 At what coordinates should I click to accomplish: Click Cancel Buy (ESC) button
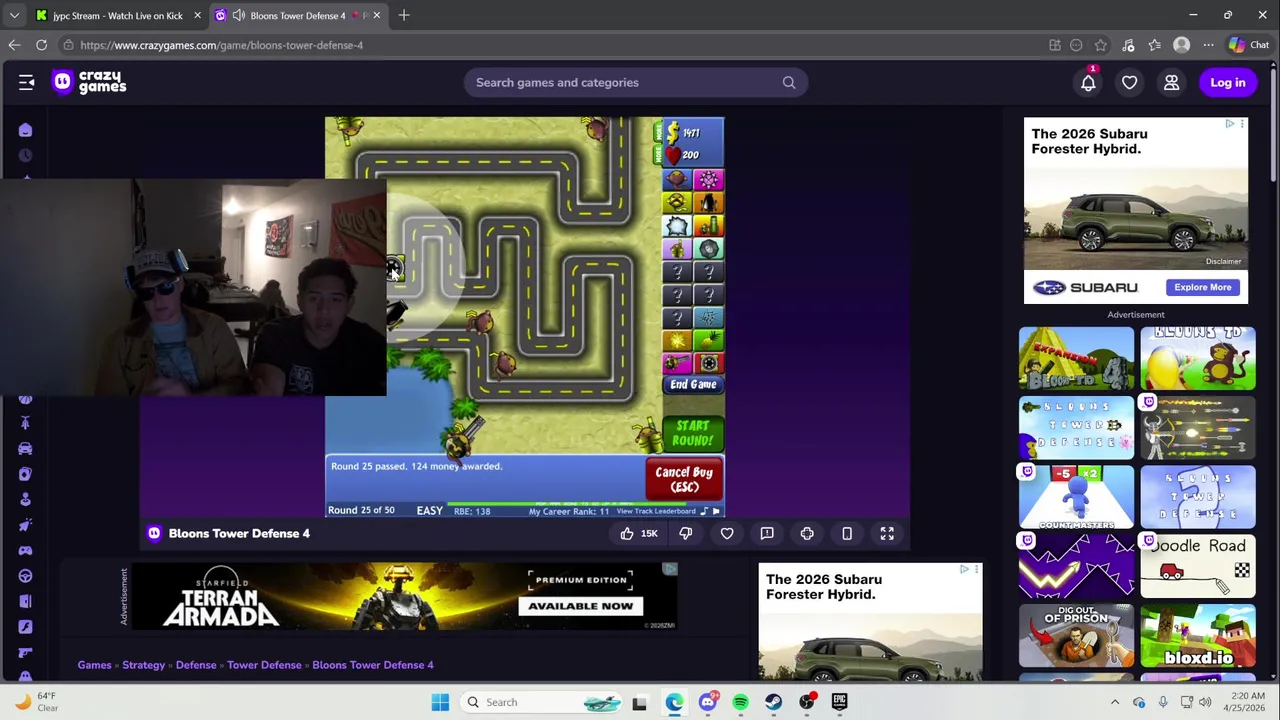click(x=684, y=479)
